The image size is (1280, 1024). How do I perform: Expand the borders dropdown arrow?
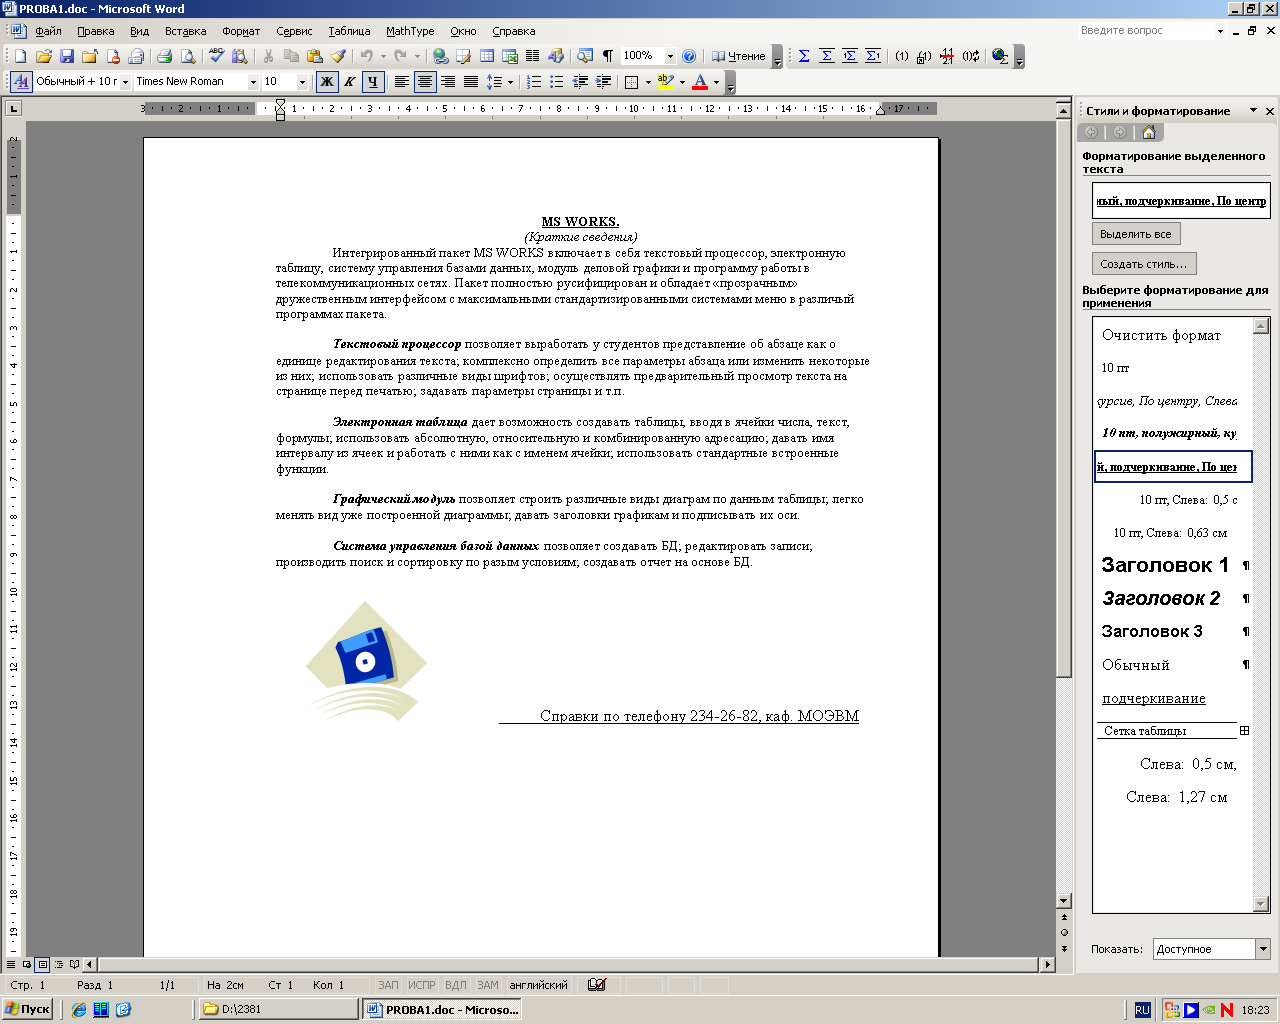pos(648,82)
